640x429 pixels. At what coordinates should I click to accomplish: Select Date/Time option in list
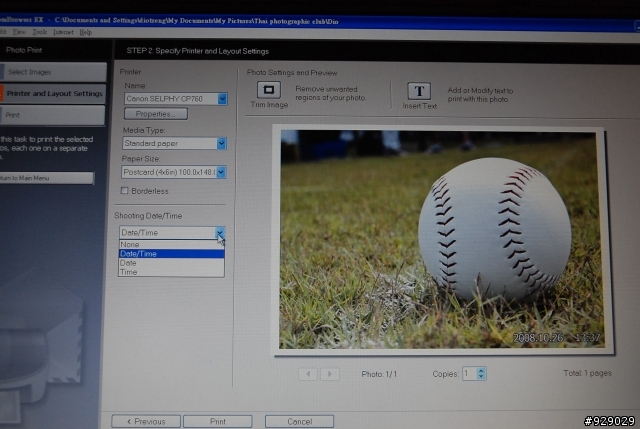pos(171,253)
